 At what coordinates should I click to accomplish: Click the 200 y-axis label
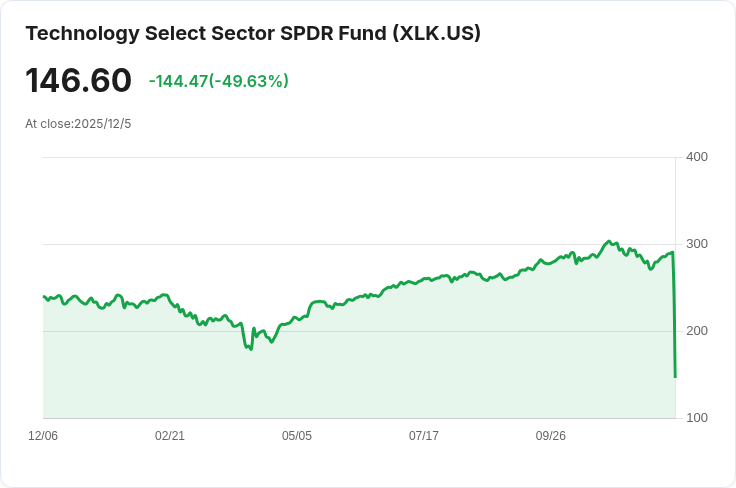pyautogui.click(x=697, y=331)
